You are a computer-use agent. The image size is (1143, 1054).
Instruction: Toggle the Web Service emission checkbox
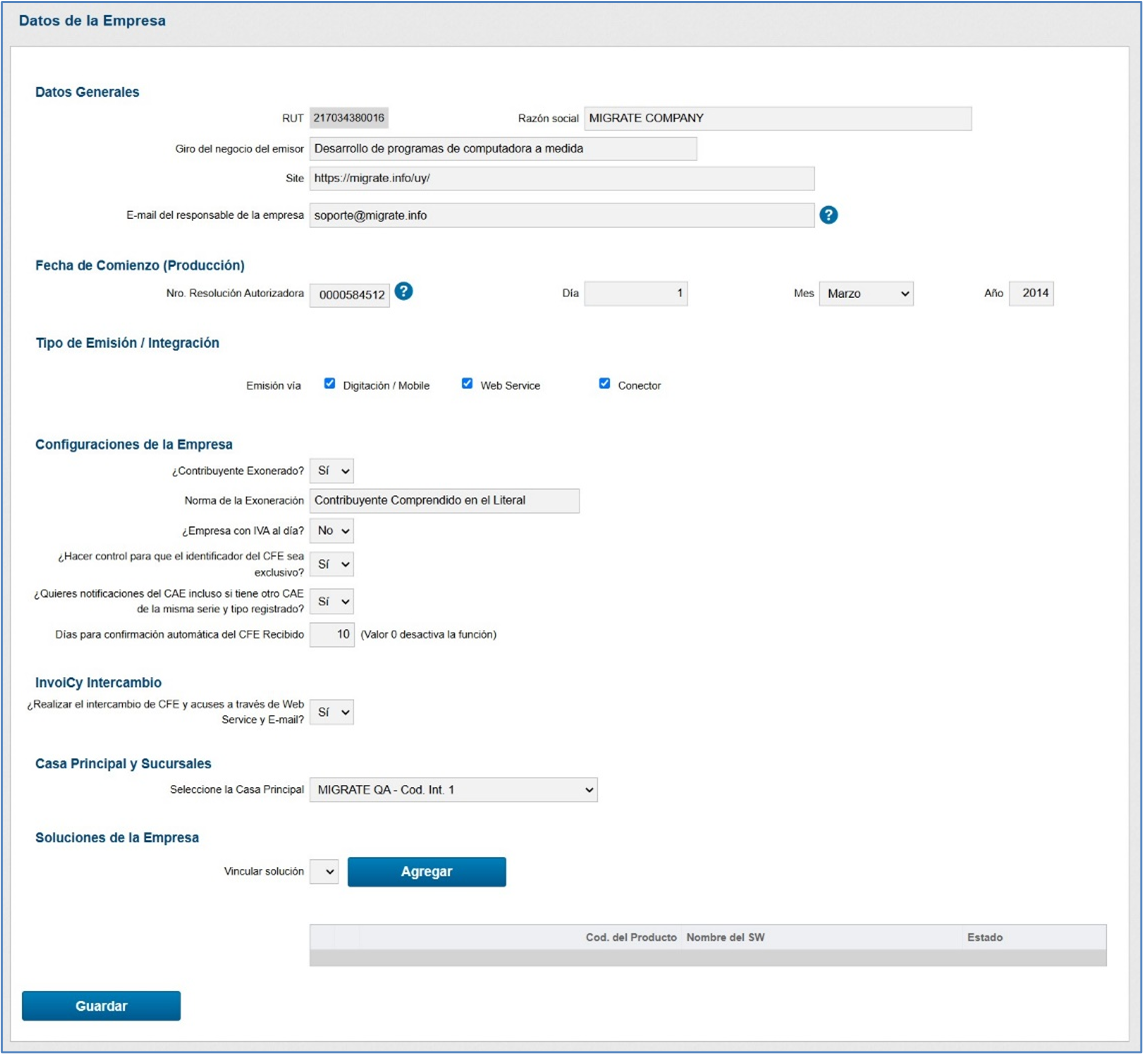467,384
